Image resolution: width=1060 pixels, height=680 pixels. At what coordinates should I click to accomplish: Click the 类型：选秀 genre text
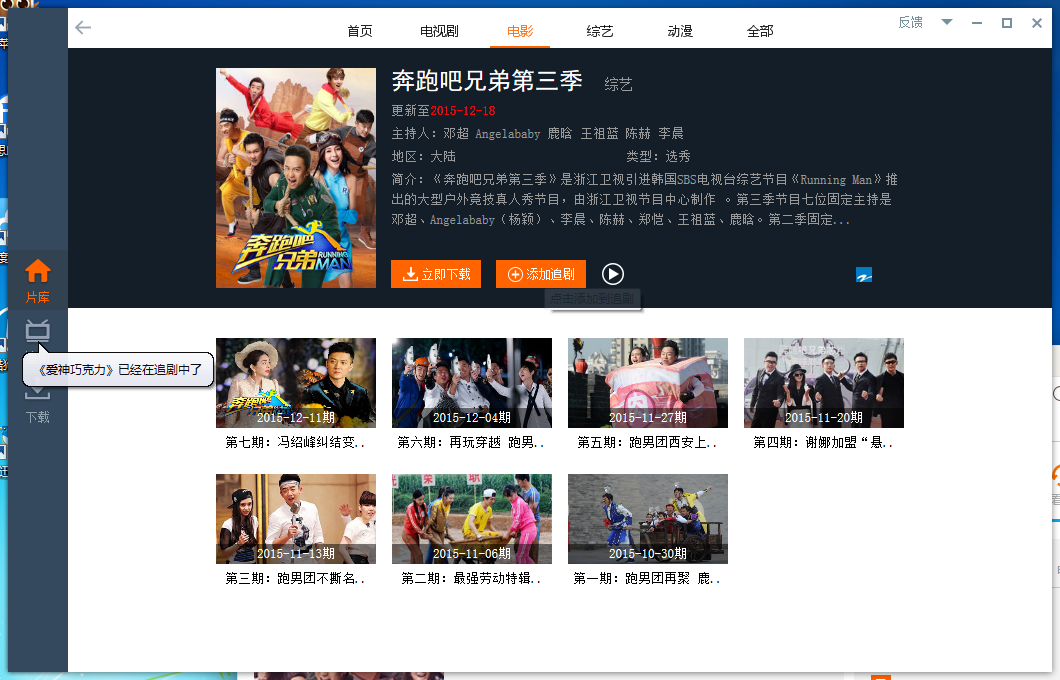[x=658, y=157]
